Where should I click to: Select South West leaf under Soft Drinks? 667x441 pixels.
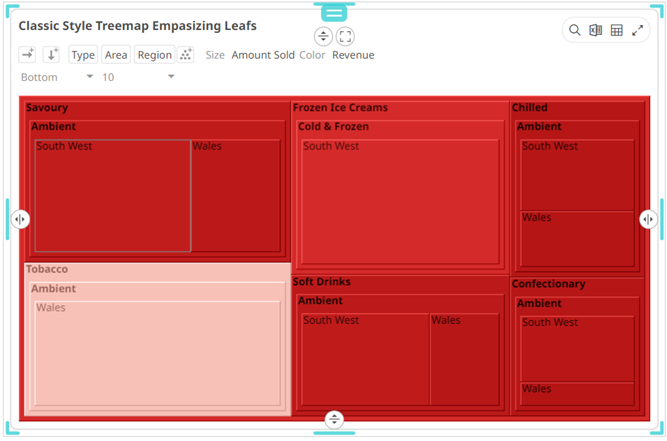coord(365,359)
